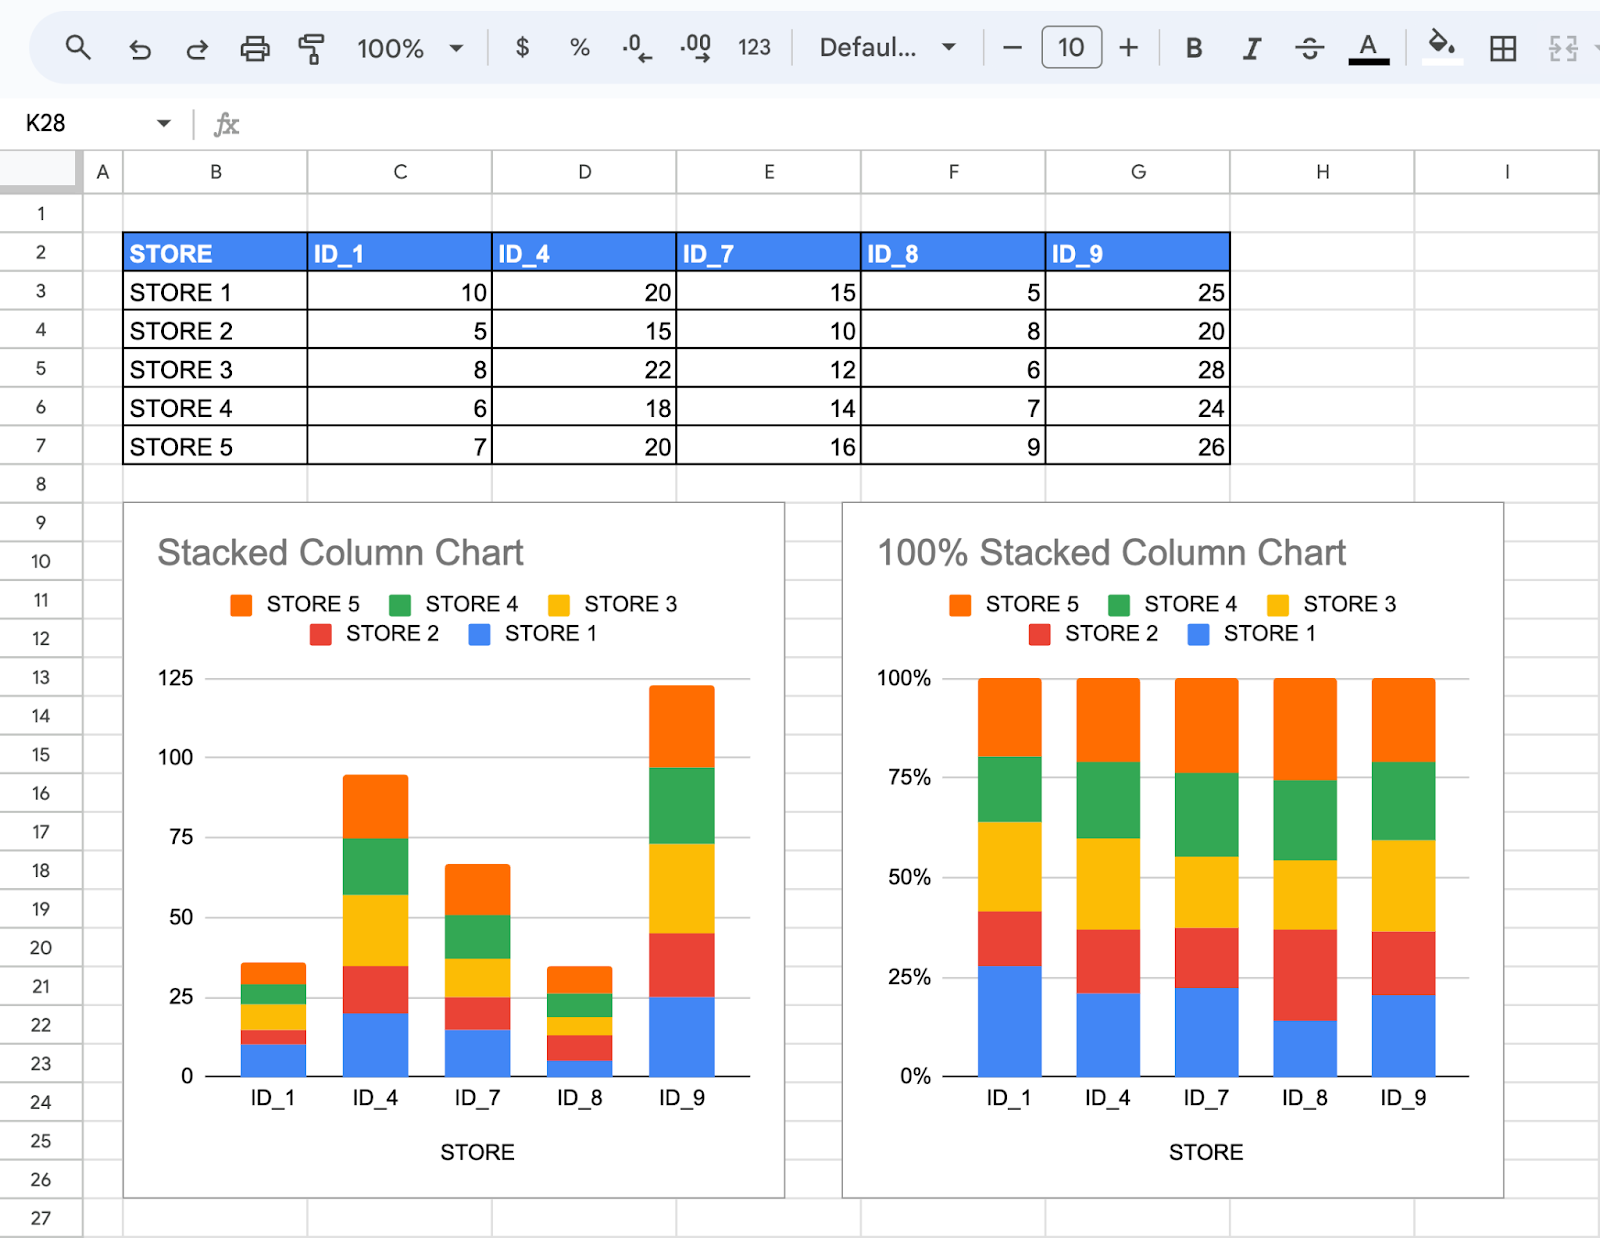Select the Stacked Column Chart title
Viewport: 1600px width, 1238px height.
coord(341,552)
